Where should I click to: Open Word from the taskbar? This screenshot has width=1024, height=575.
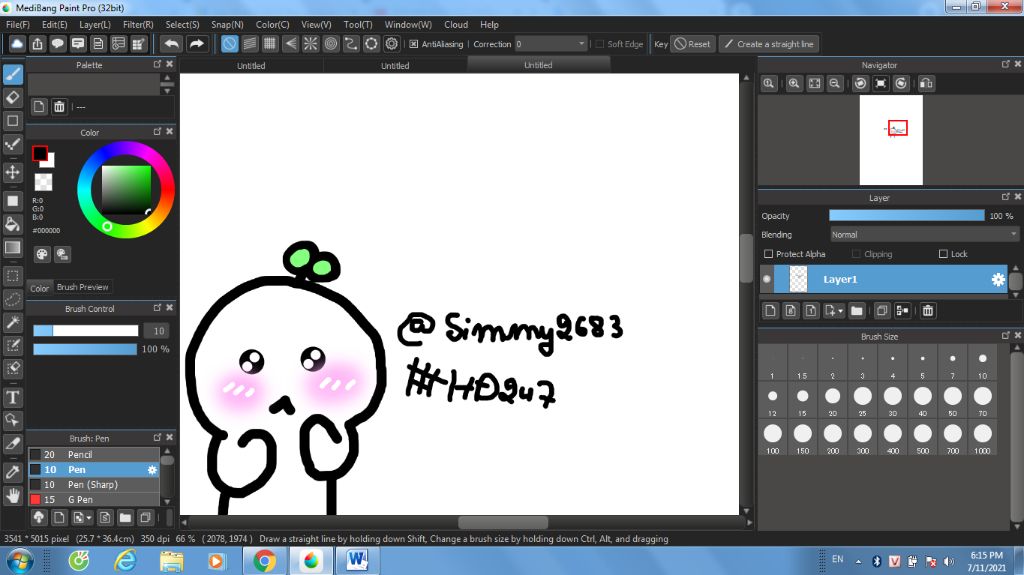tap(357, 561)
